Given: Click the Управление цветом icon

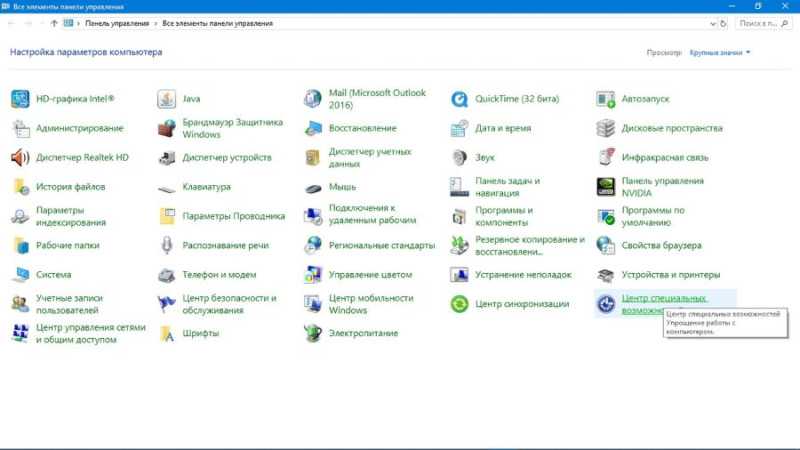Looking at the screenshot, I should click(313, 274).
